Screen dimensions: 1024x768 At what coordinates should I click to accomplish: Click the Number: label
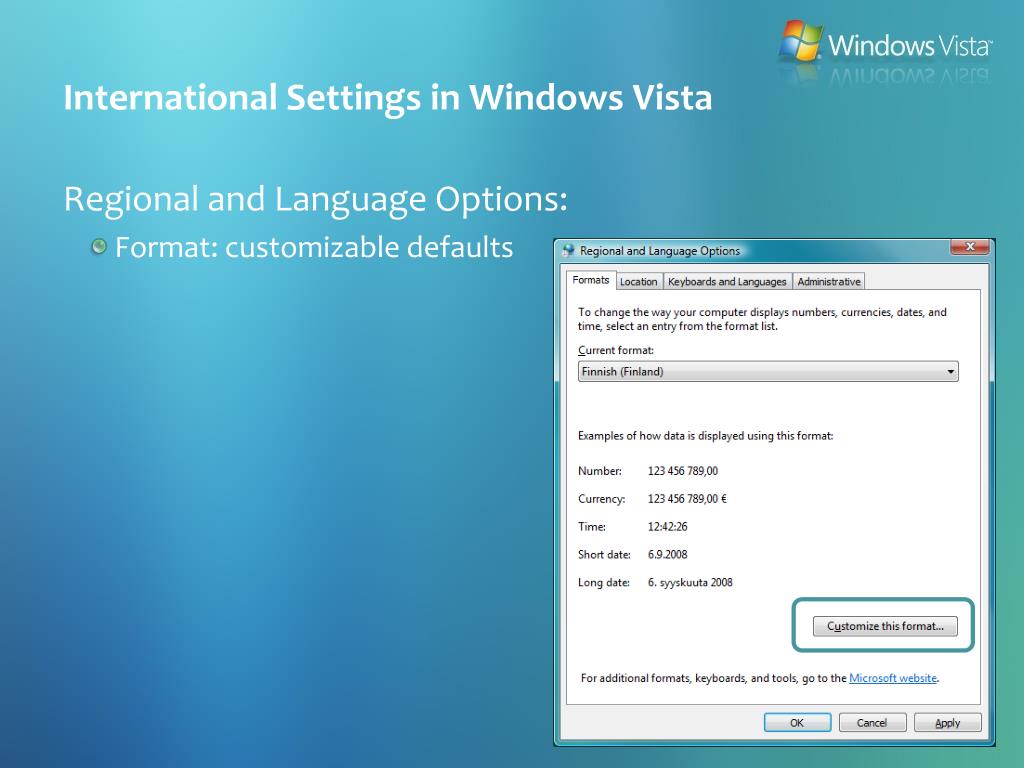[x=600, y=471]
